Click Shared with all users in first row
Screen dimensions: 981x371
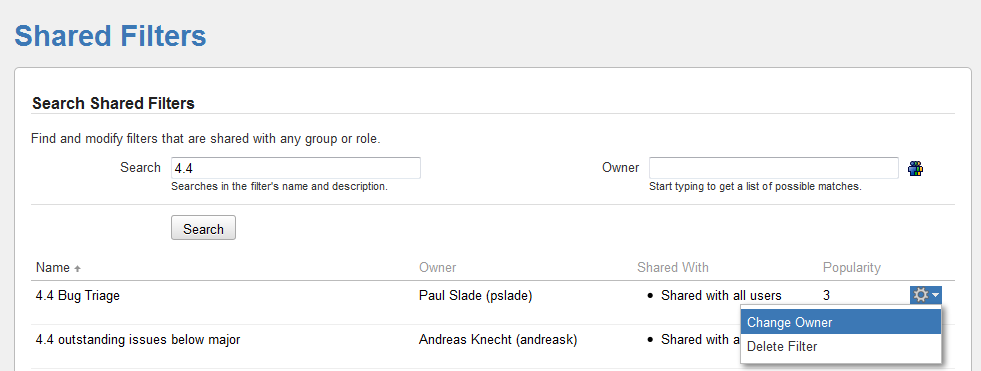click(x=721, y=295)
